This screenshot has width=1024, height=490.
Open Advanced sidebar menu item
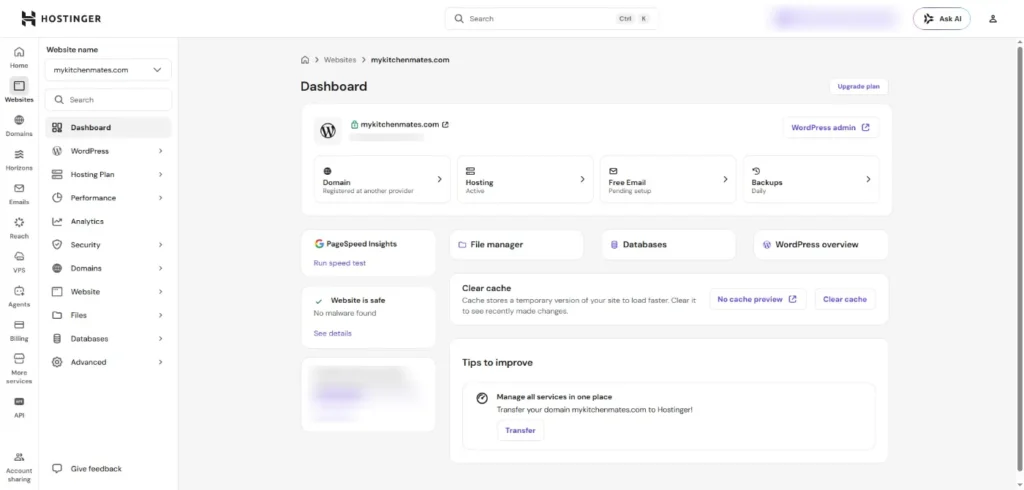(x=108, y=362)
